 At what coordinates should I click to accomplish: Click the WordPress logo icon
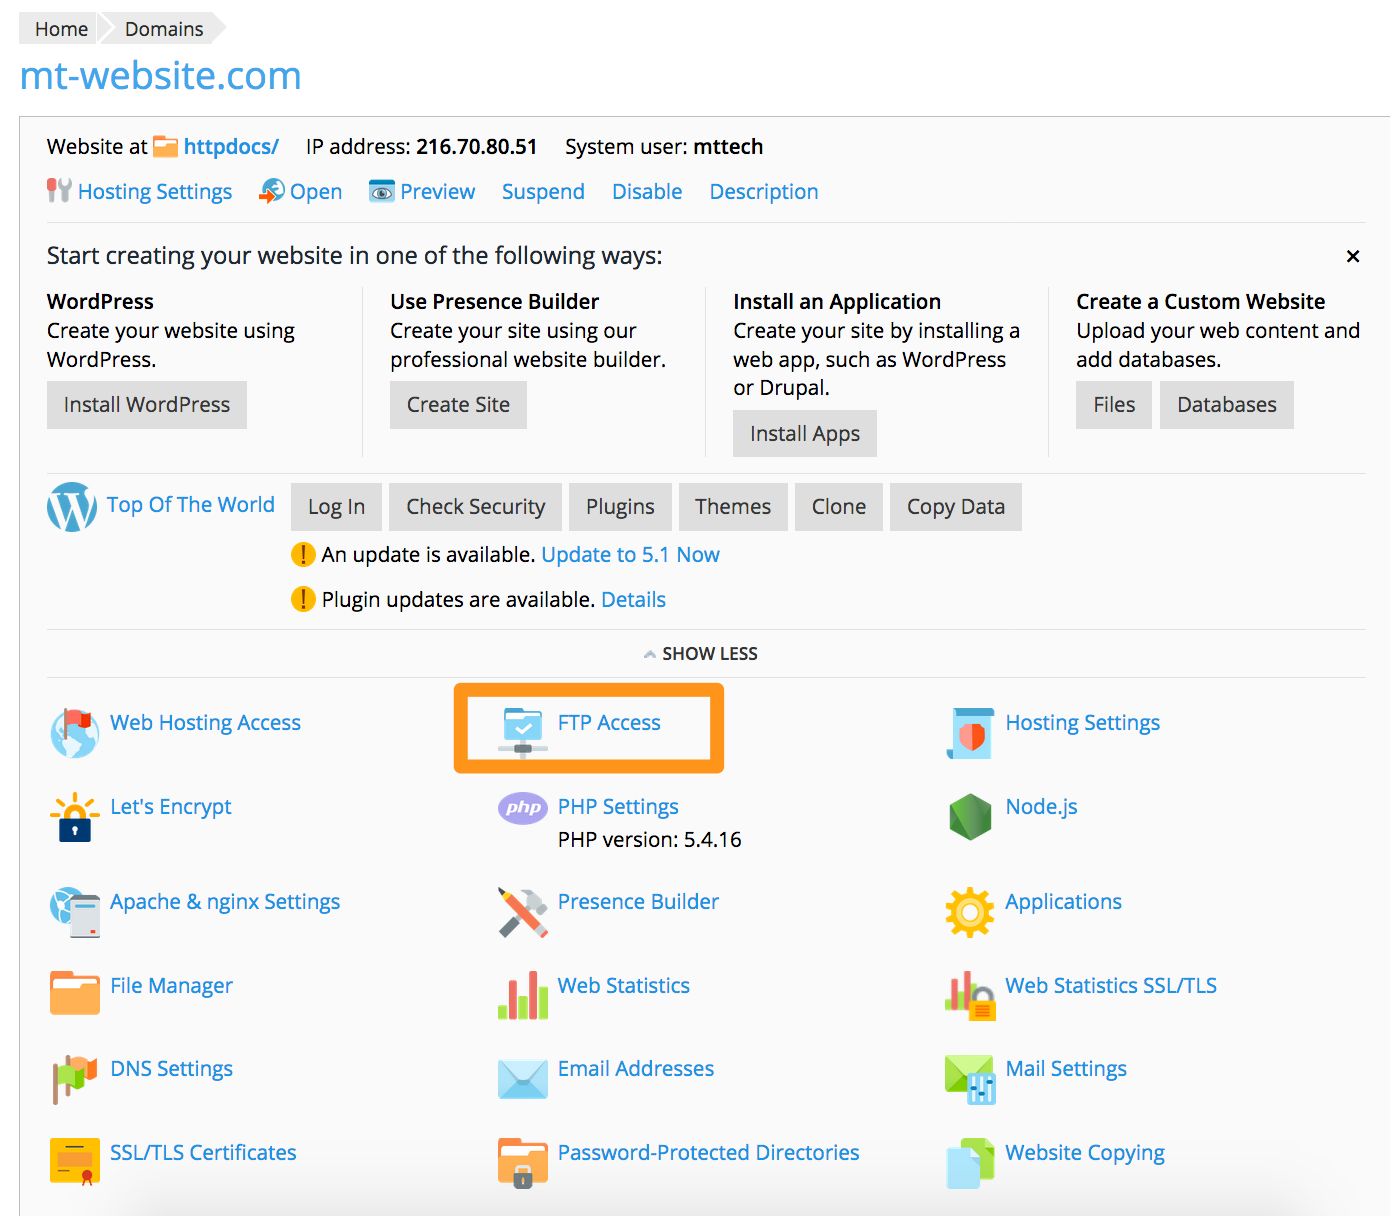[72, 507]
